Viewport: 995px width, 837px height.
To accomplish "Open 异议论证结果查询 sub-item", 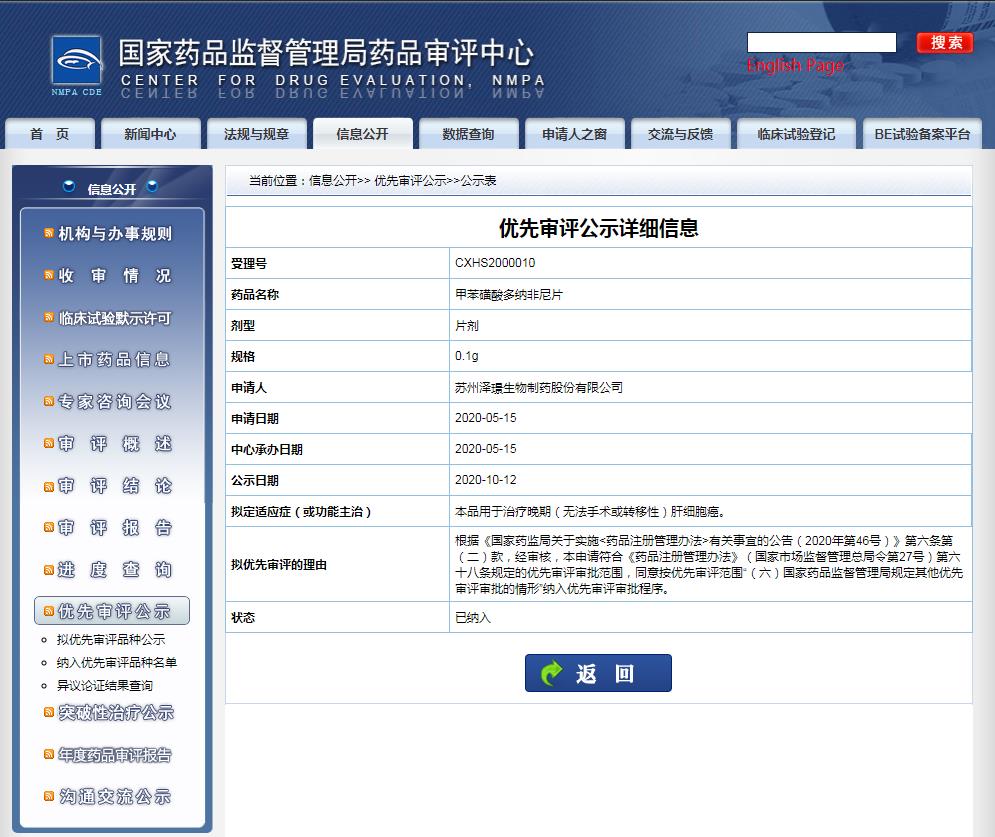I will click(105, 685).
